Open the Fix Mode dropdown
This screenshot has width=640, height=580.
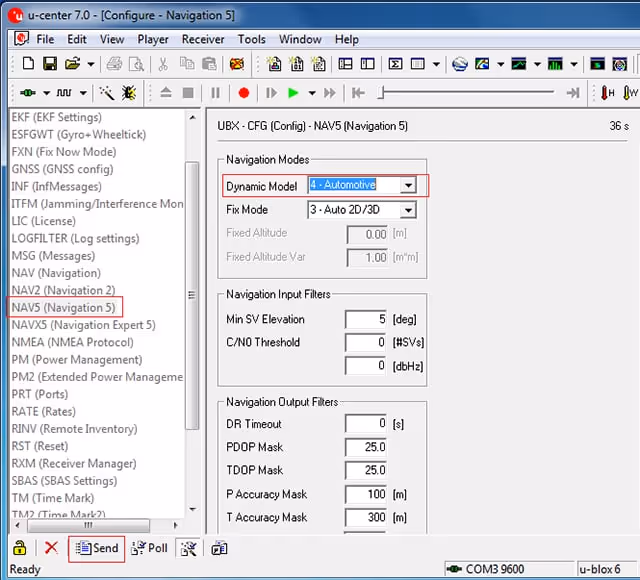click(x=408, y=211)
